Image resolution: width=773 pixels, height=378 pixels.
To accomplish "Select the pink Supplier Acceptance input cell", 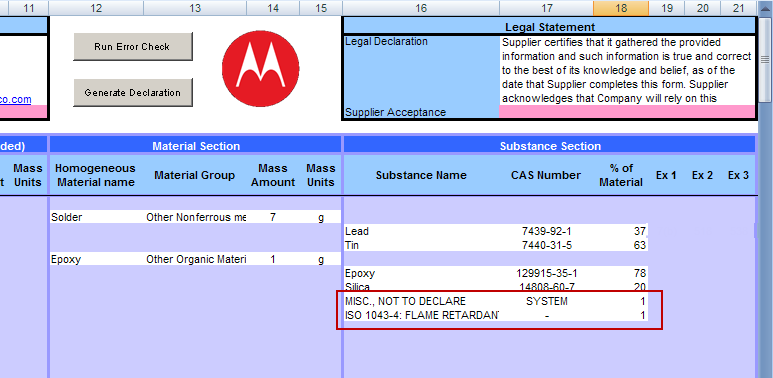I will 627,111.
